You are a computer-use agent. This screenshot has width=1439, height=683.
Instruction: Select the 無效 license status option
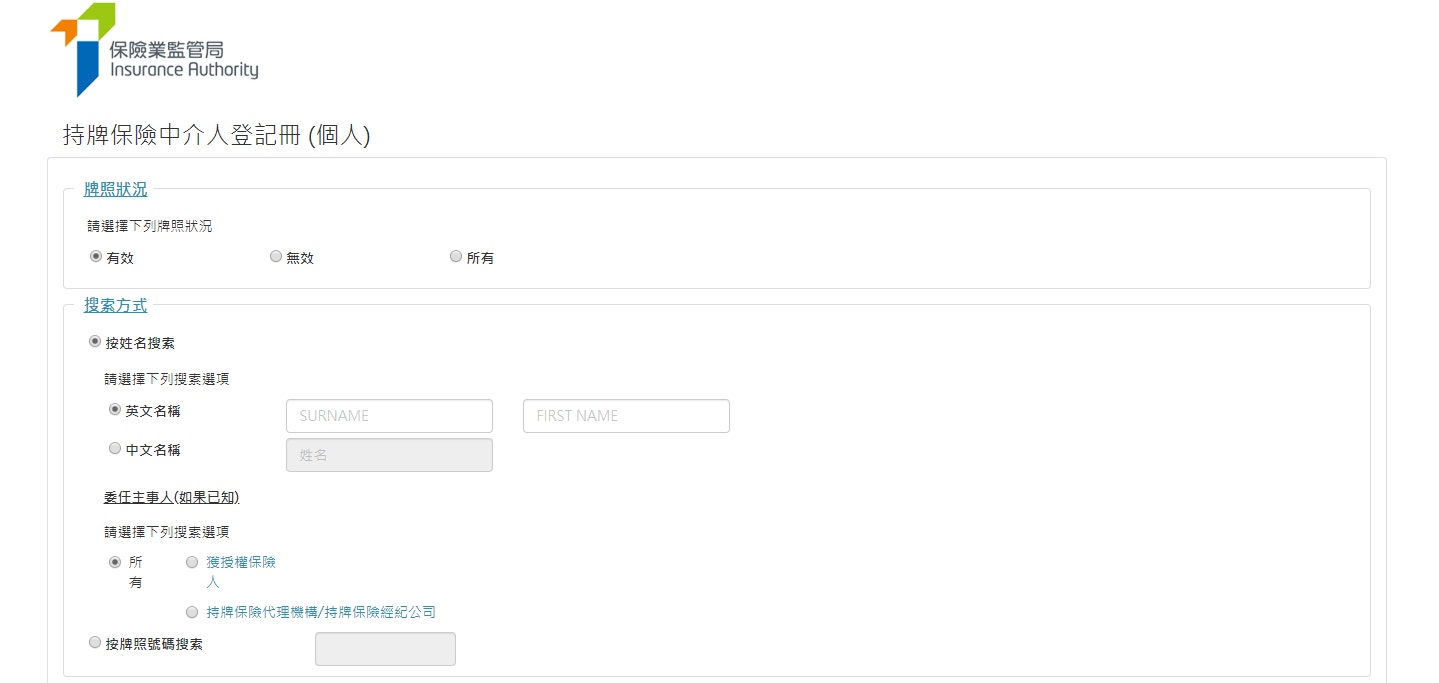tap(276, 255)
